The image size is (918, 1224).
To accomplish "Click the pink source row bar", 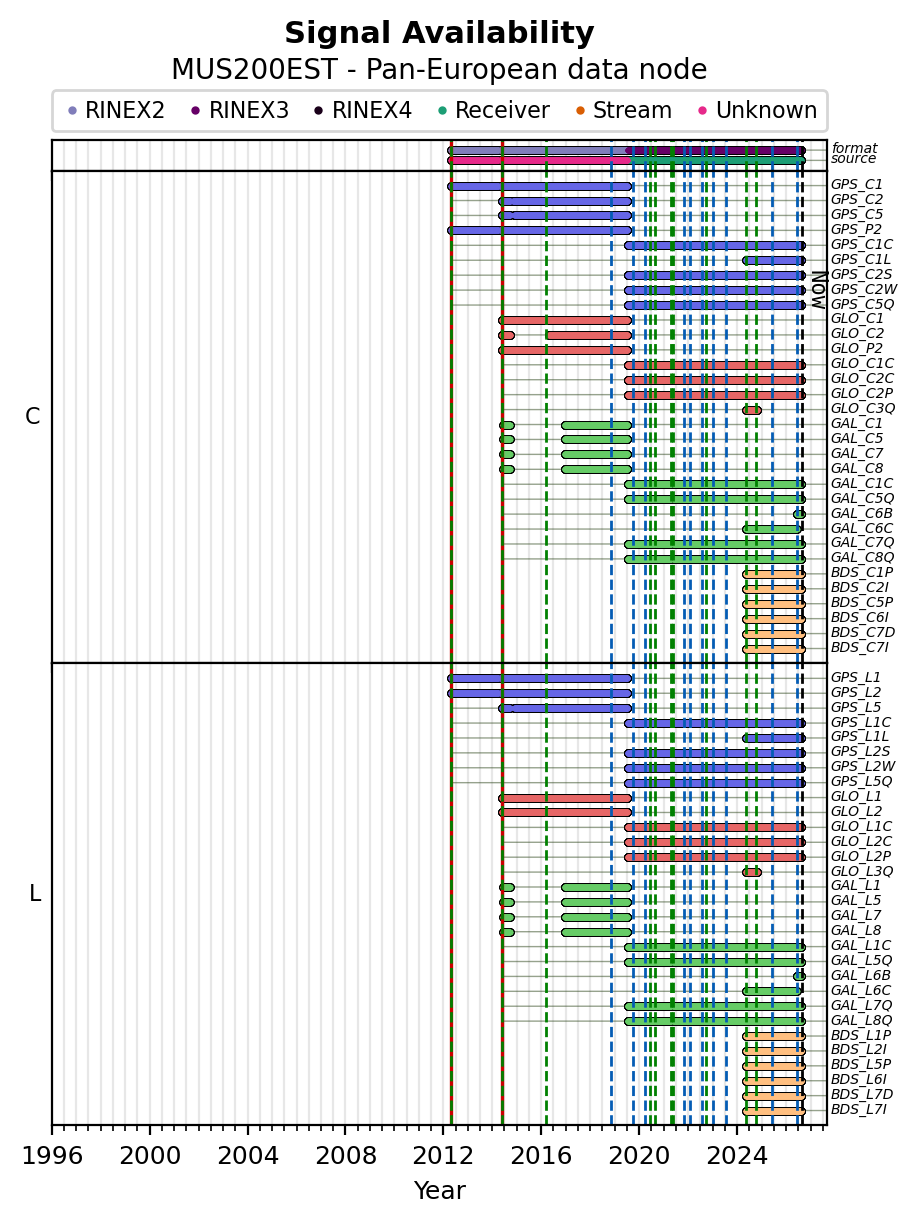I will (x=538, y=160).
